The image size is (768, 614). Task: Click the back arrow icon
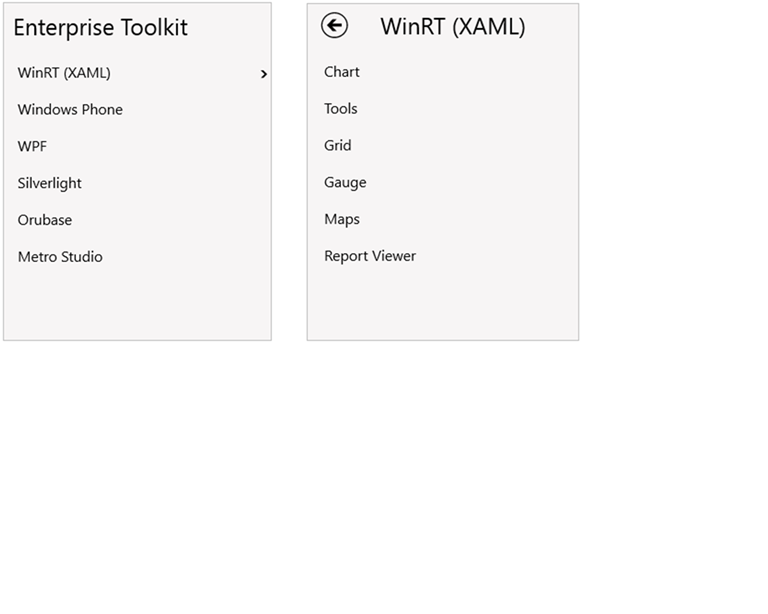pyautogui.click(x=334, y=26)
